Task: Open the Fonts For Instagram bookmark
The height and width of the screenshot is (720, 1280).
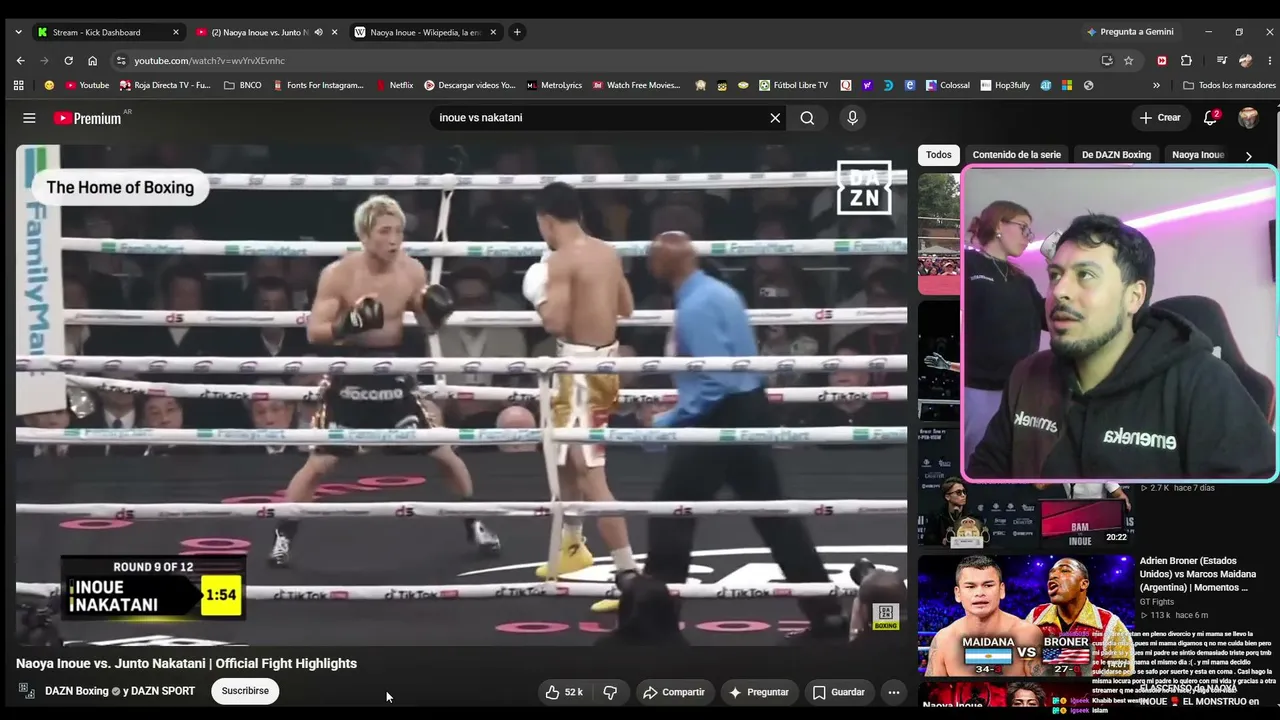Action: [x=318, y=85]
